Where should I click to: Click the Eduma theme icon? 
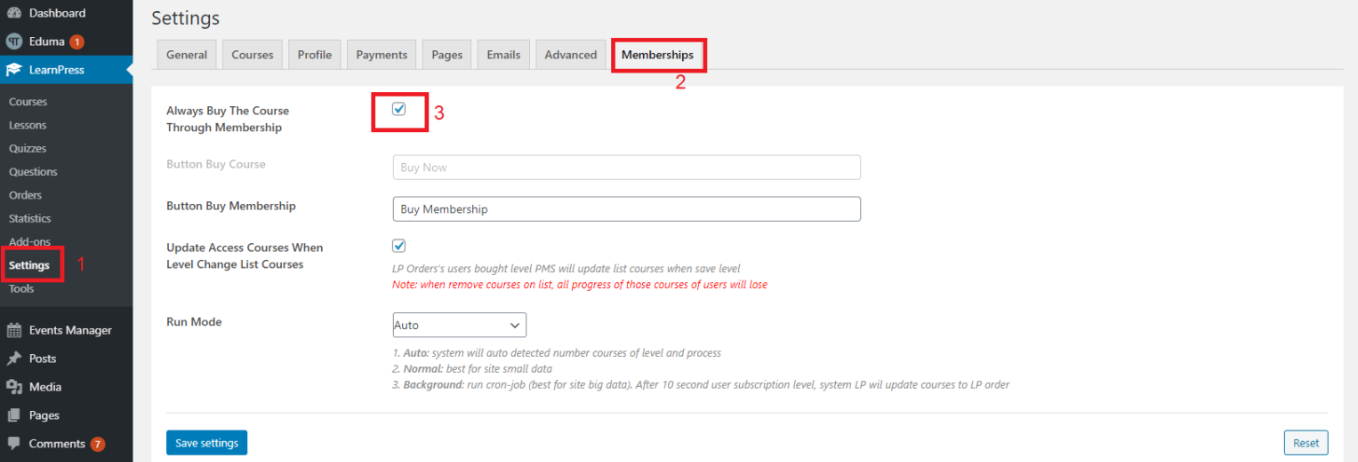tap(14, 42)
